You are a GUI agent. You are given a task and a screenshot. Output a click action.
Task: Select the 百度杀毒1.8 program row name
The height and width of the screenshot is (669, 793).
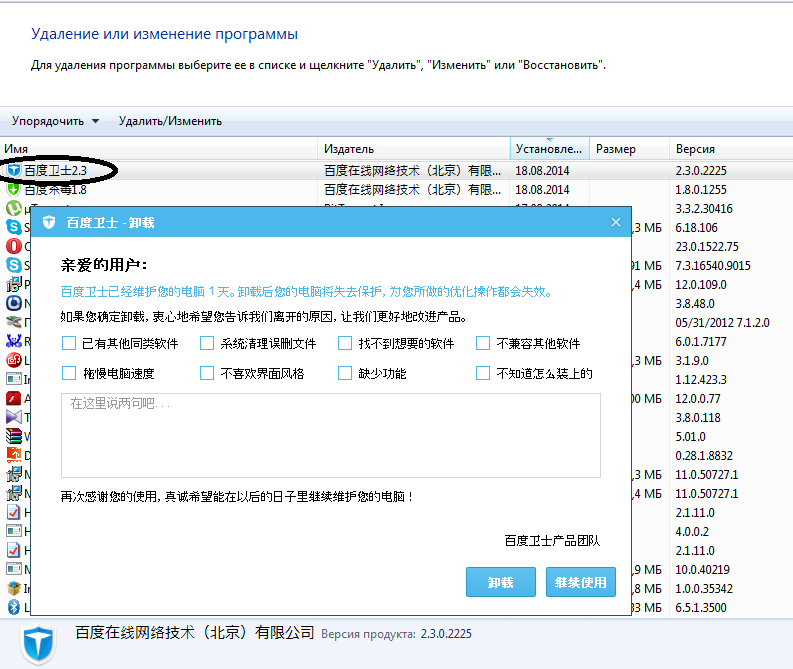pyautogui.click(x=56, y=190)
